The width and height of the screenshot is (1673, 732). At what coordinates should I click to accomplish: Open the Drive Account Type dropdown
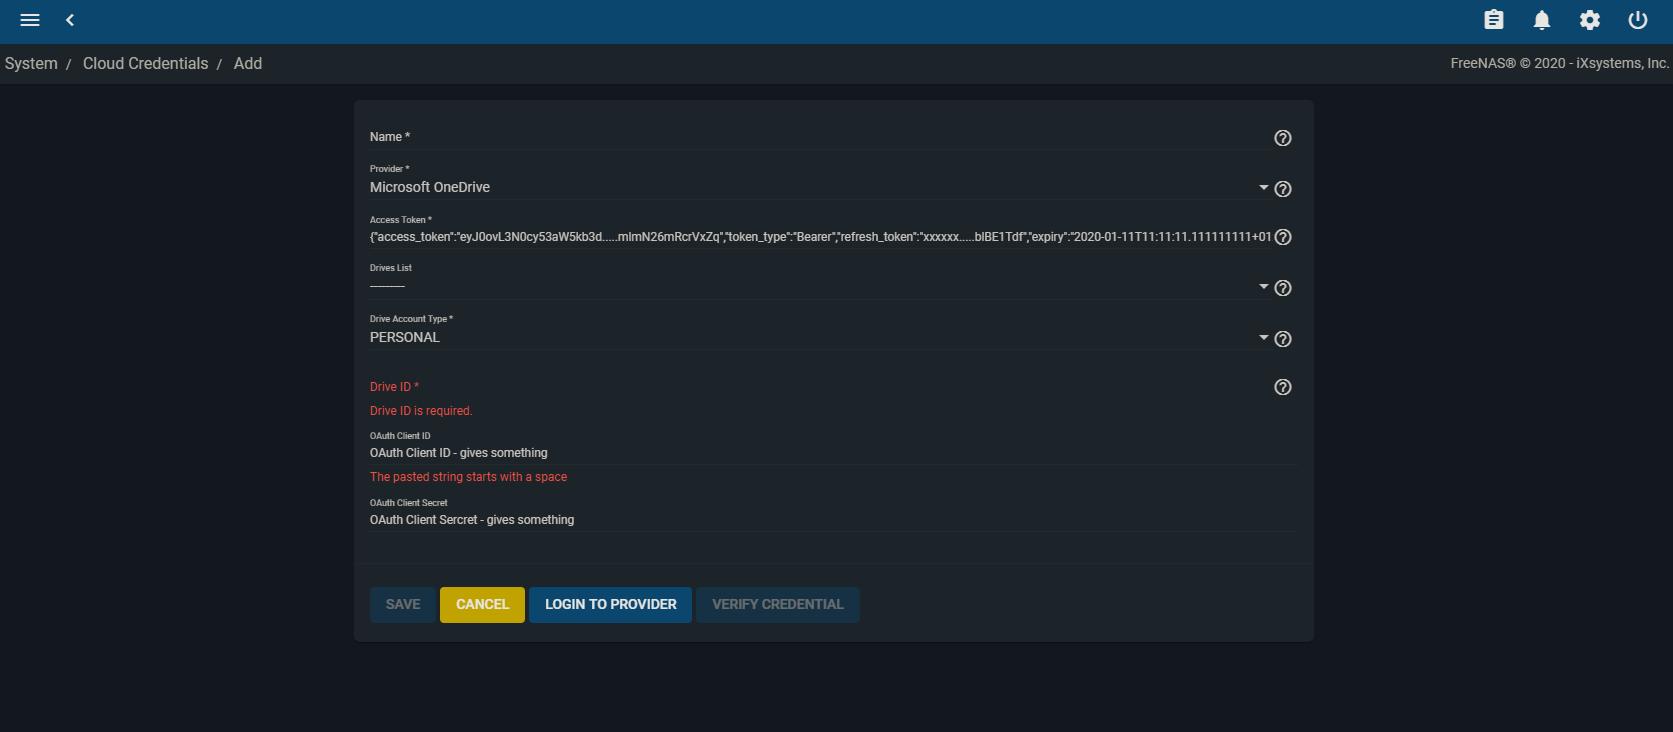click(819, 337)
